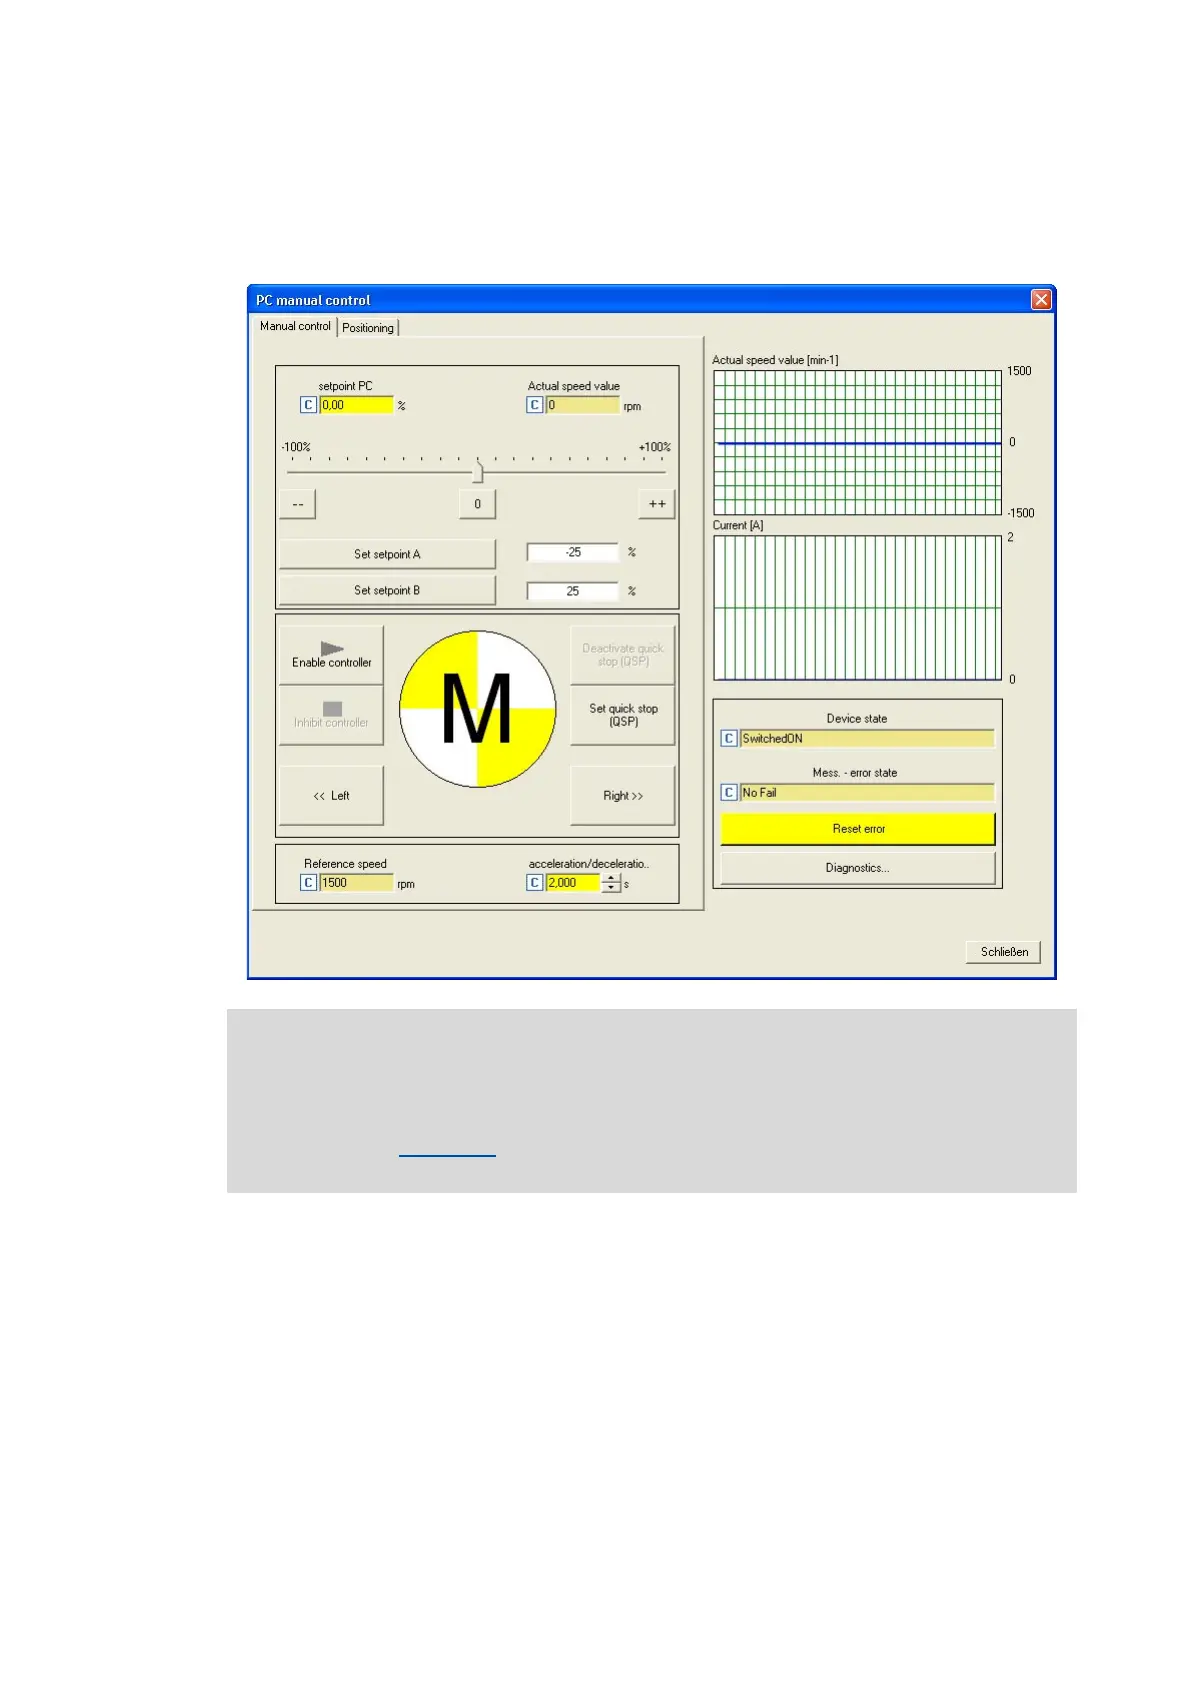The width and height of the screenshot is (1190, 1684).
Task: Click Set setpoint A button
Action: (387, 554)
